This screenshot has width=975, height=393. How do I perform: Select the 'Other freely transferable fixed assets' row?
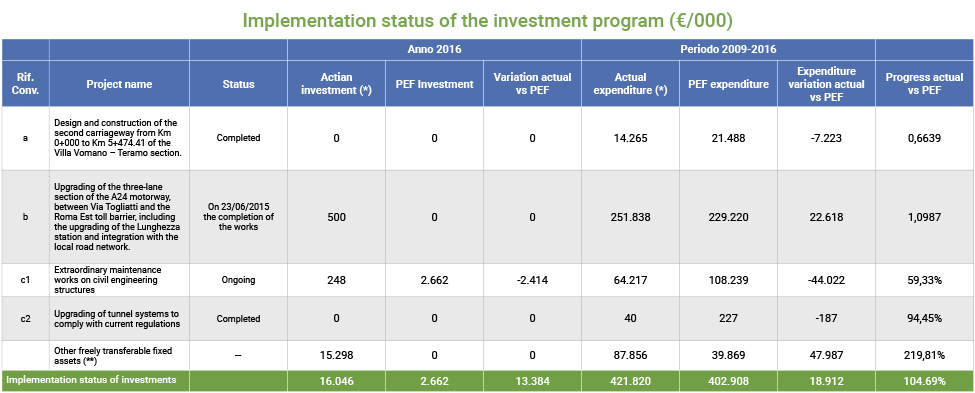tap(488, 355)
